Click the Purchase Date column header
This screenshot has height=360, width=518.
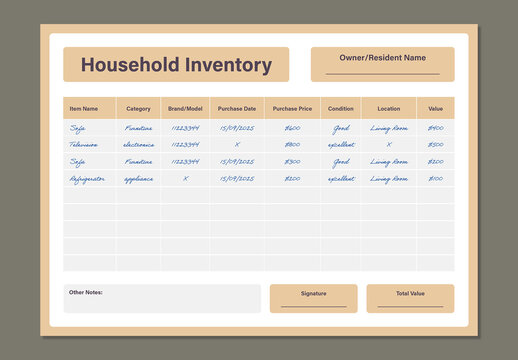(x=237, y=109)
